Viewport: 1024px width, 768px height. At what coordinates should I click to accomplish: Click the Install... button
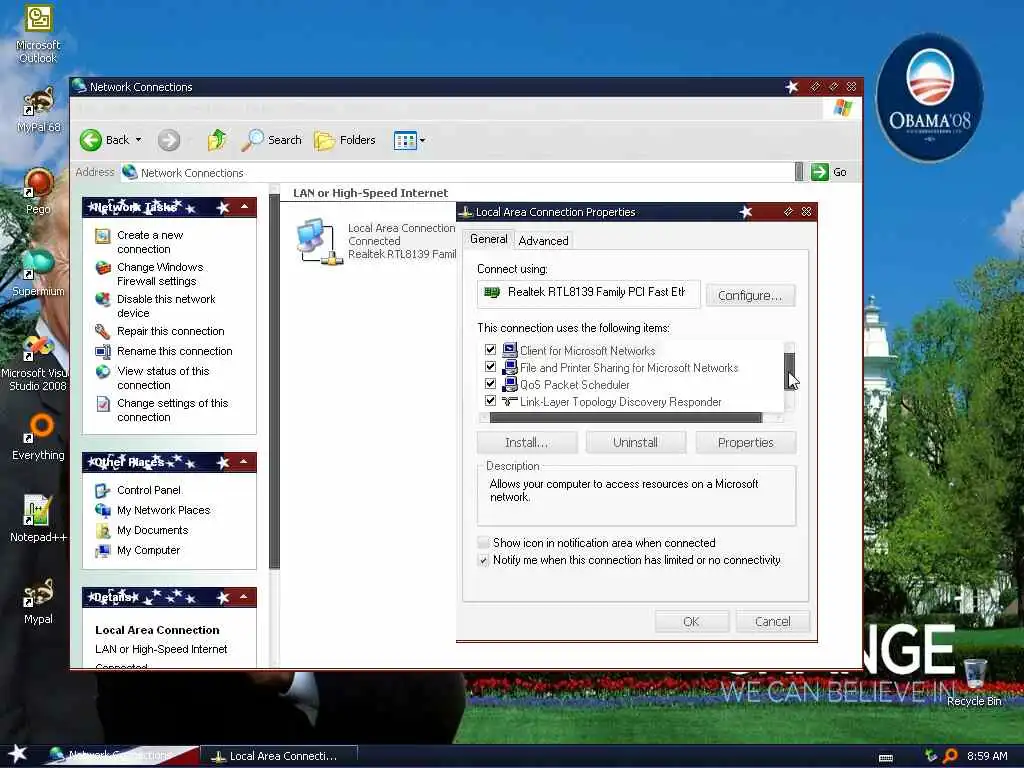[x=526, y=442]
